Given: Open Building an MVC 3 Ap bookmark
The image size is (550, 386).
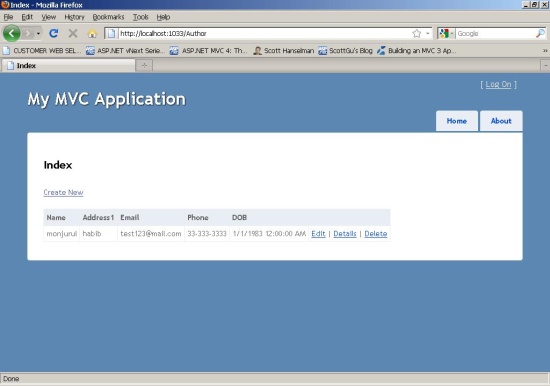Looking at the screenshot, I should [x=416, y=51].
